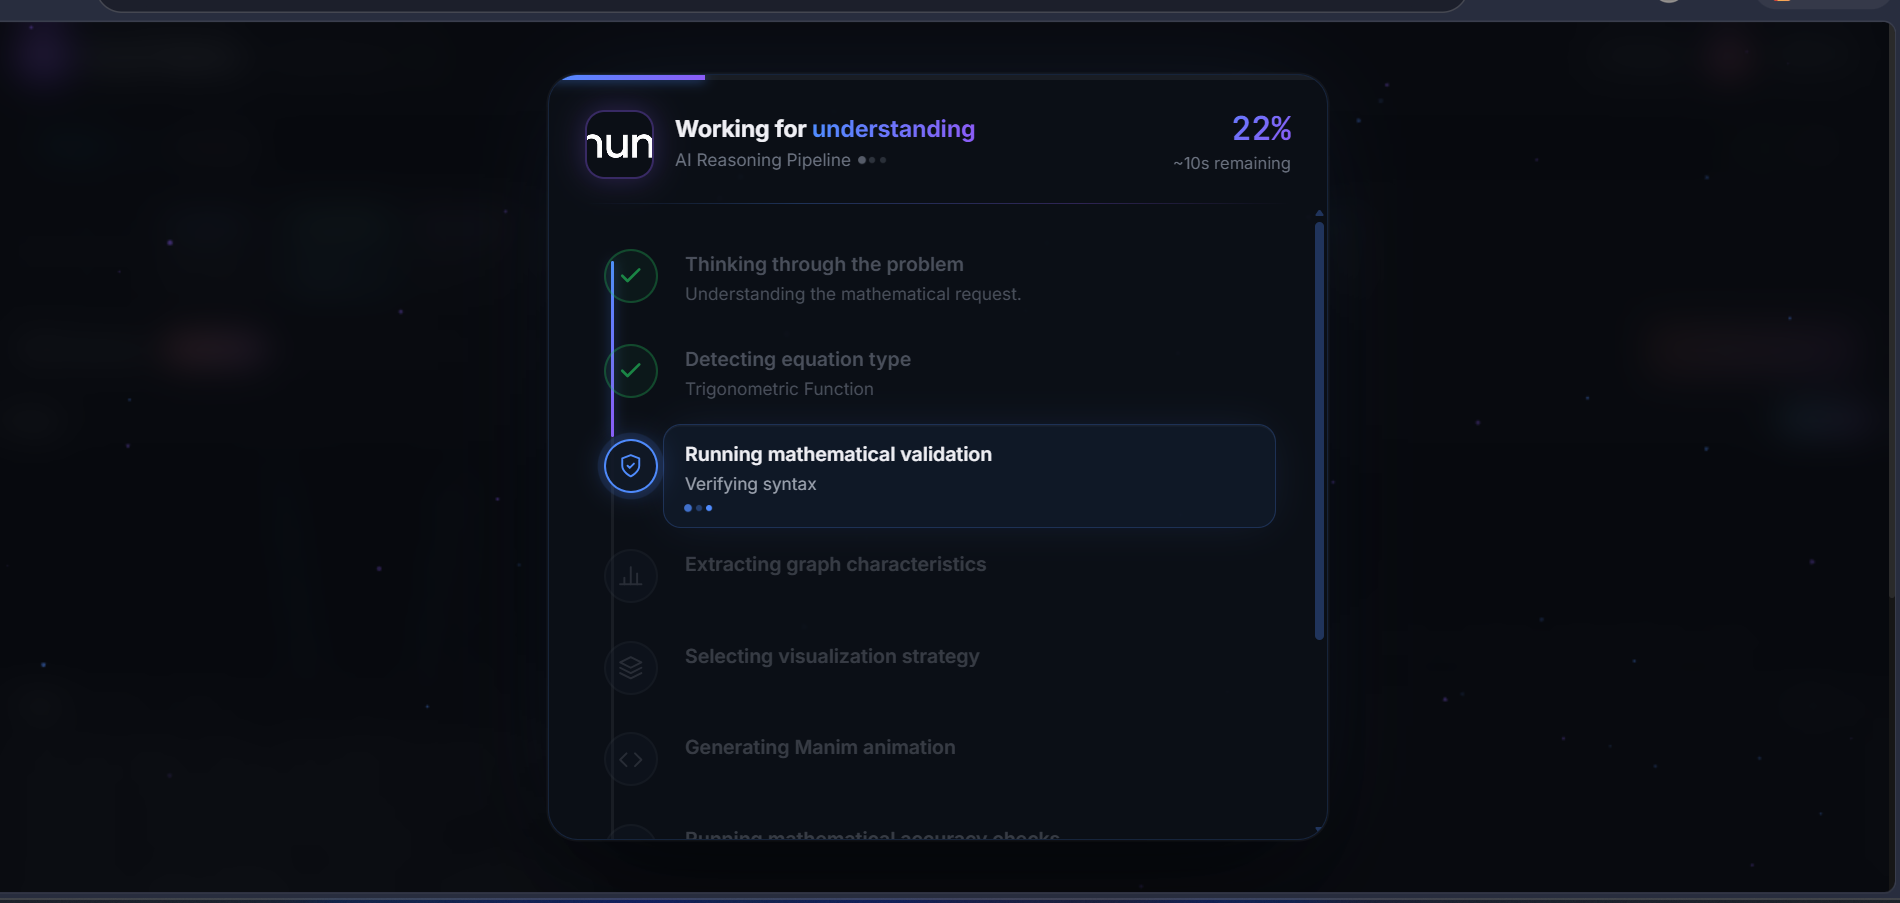Screen dimensions: 1900x903
Task: Click the top progress bar
Action: click(938, 77)
